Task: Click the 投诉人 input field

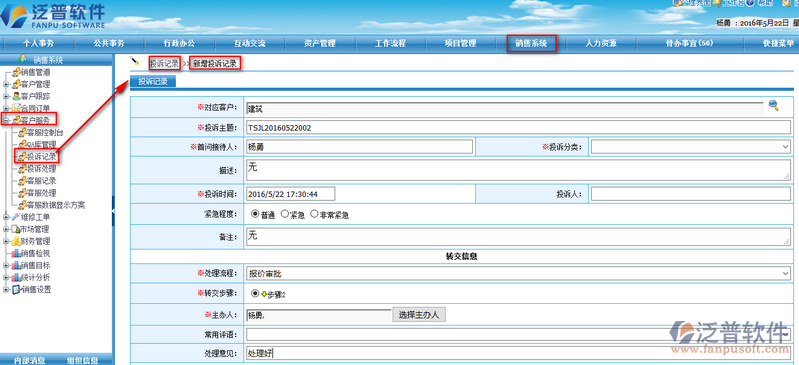Action: 691,194
